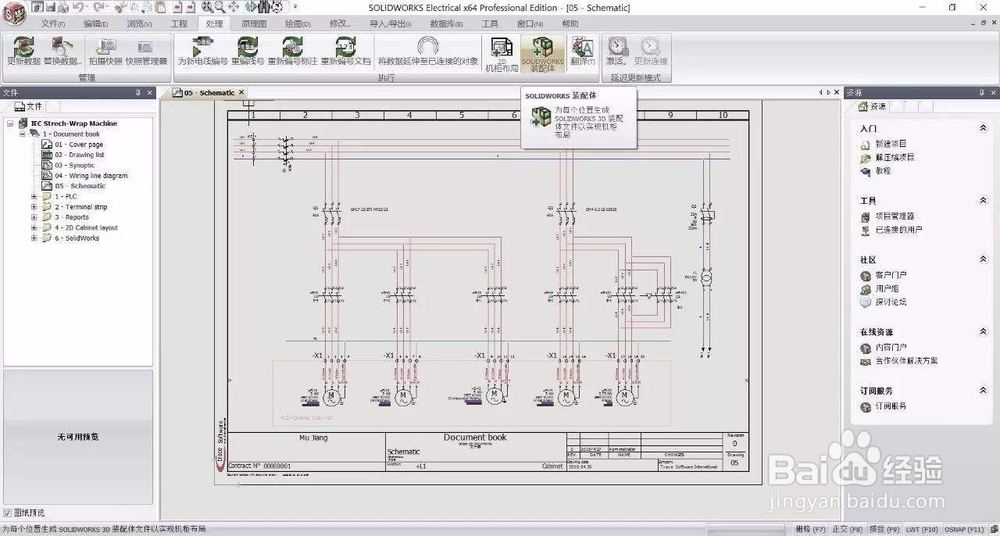Toggle LWT (F10) line weight in status bar
1000x536 pixels.
(x=922, y=529)
